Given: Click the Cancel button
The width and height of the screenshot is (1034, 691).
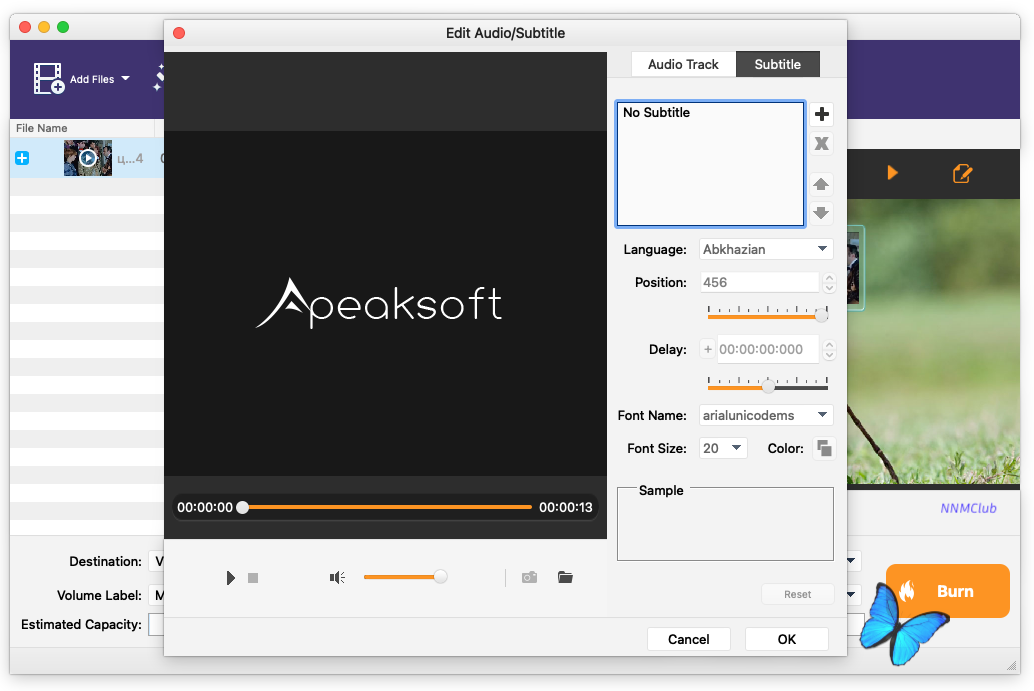Looking at the screenshot, I should [x=688, y=639].
